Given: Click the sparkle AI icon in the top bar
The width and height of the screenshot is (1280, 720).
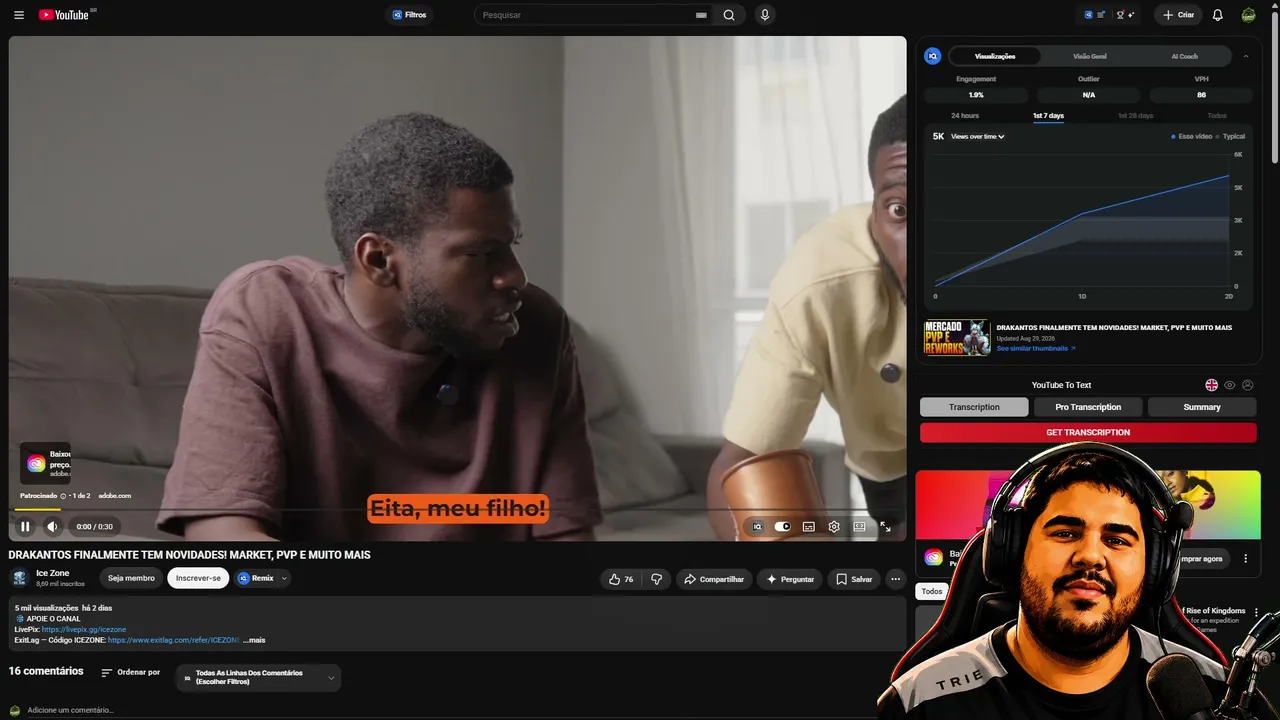Looking at the screenshot, I should coord(1131,15).
